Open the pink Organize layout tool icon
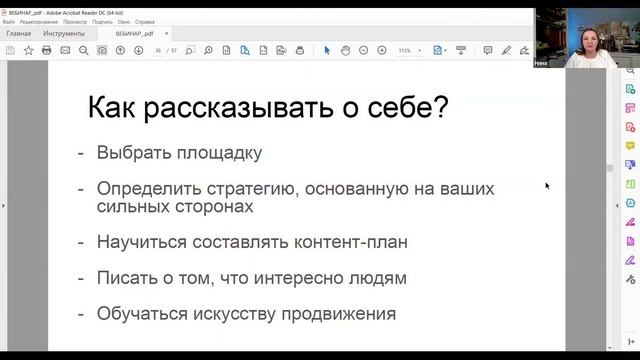 [x=630, y=108]
